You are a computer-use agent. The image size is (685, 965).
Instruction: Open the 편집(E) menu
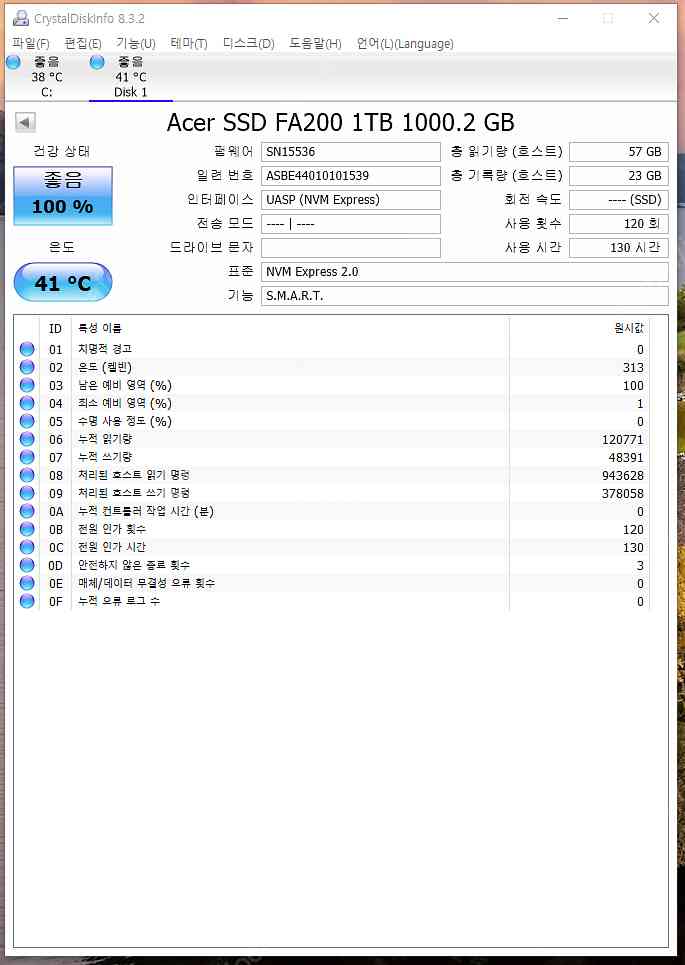coord(83,44)
